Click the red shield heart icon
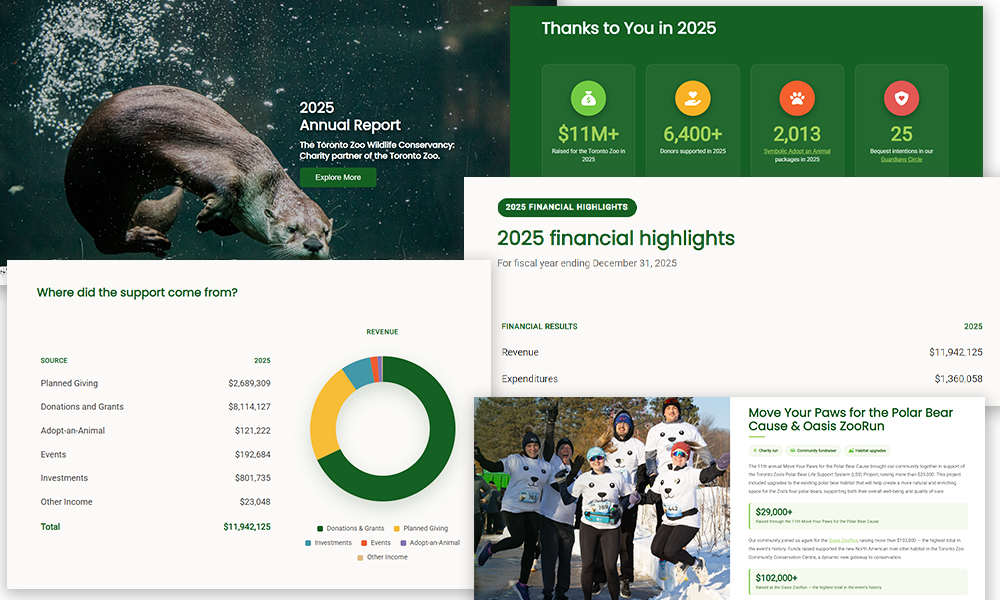Image resolution: width=1000 pixels, height=600 pixels. (x=901, y=98)
